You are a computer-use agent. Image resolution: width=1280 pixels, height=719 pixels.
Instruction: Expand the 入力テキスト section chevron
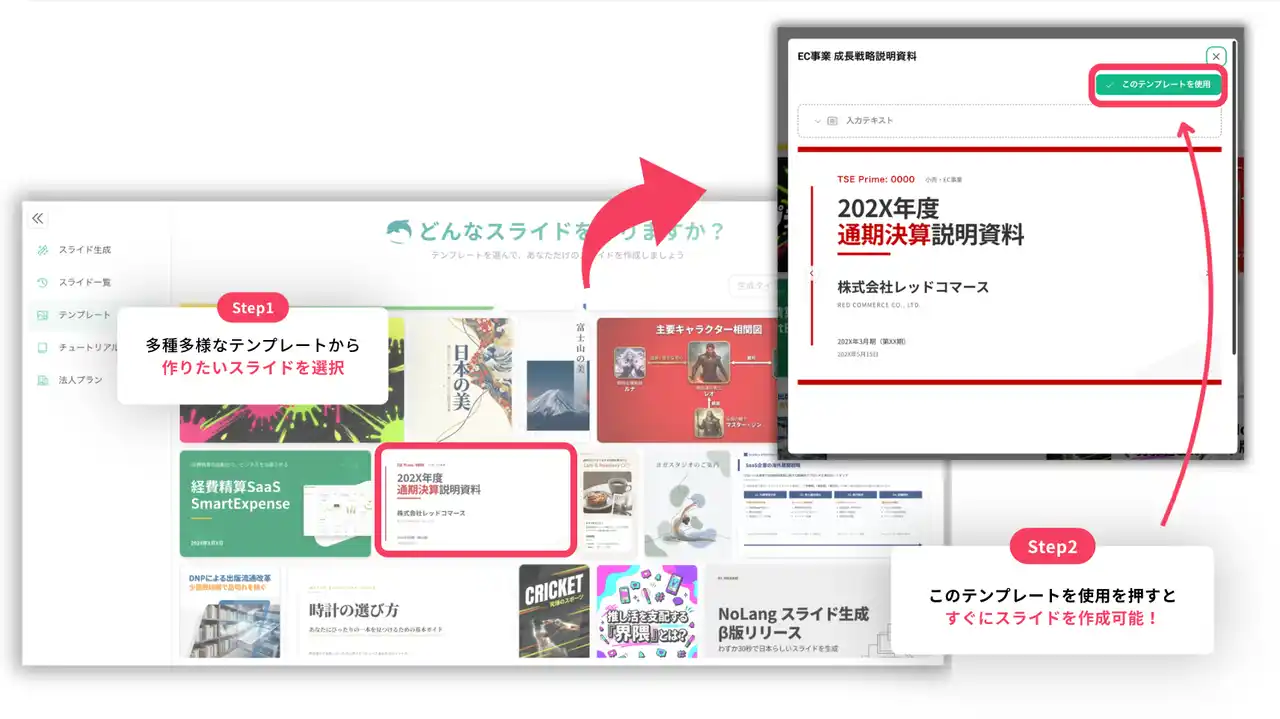point(817,121)
